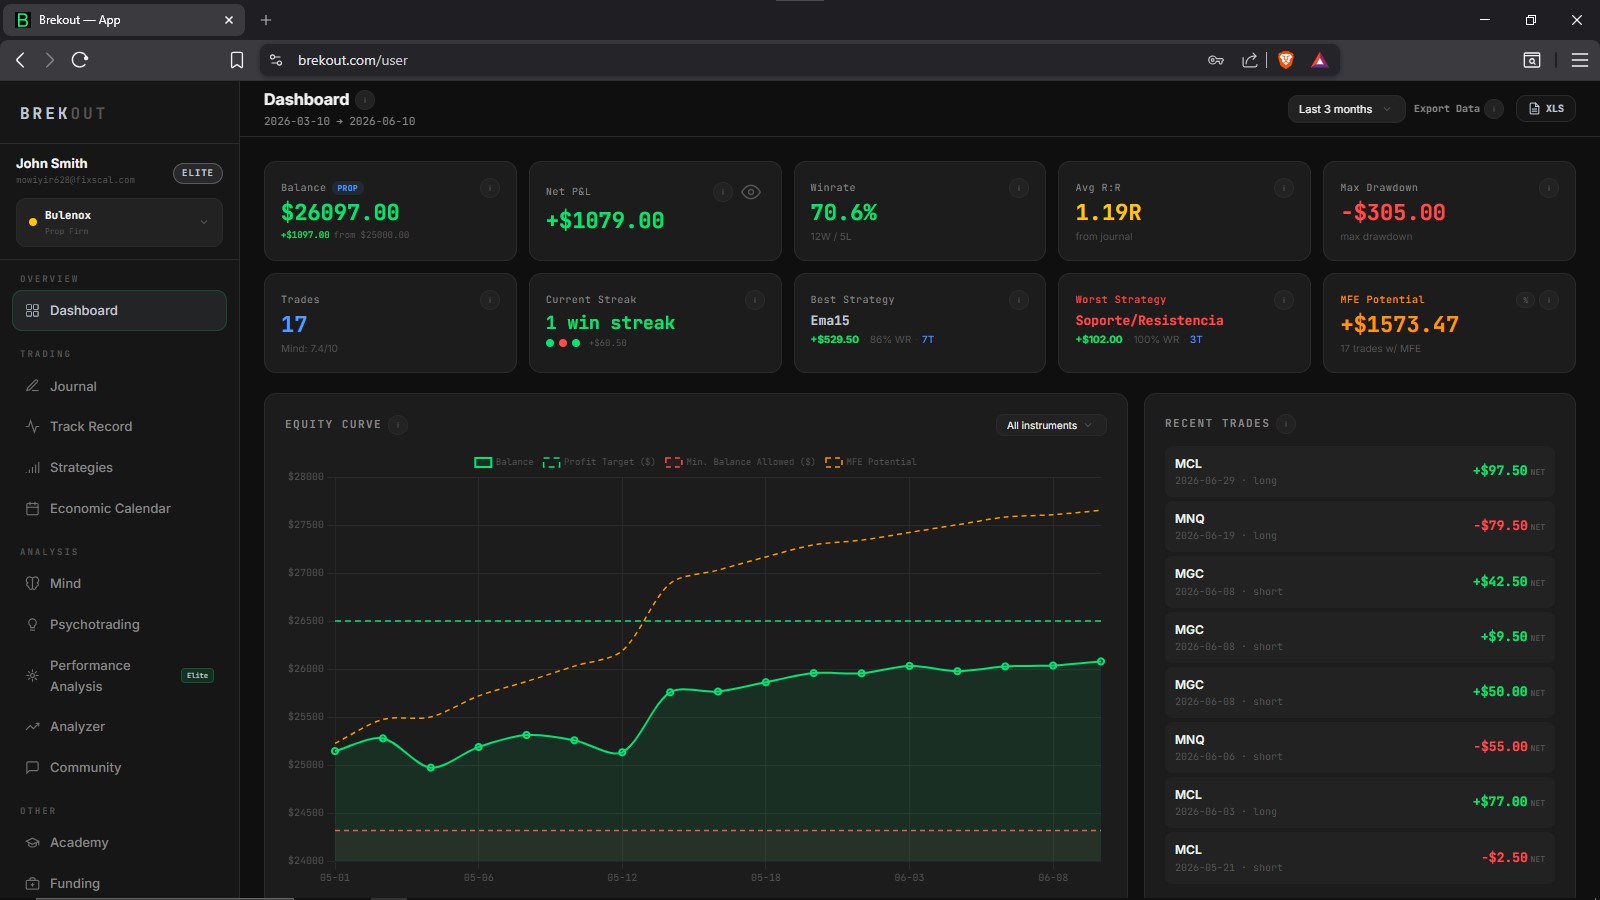Reload the page
Image resolution: width=1600 pixels, height=900 pixels.
point(80,60)
